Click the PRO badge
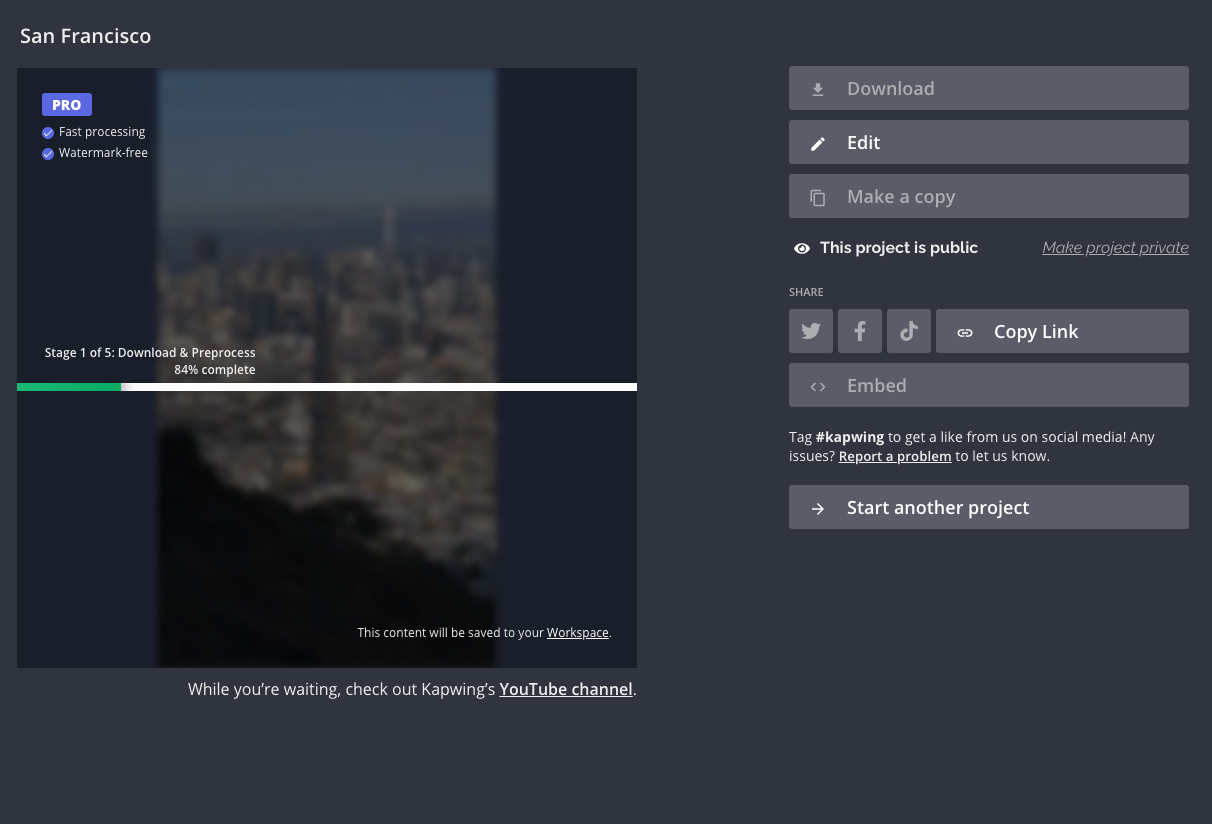This screenshot has height=824, width=1212. click(x=67, y=104)
